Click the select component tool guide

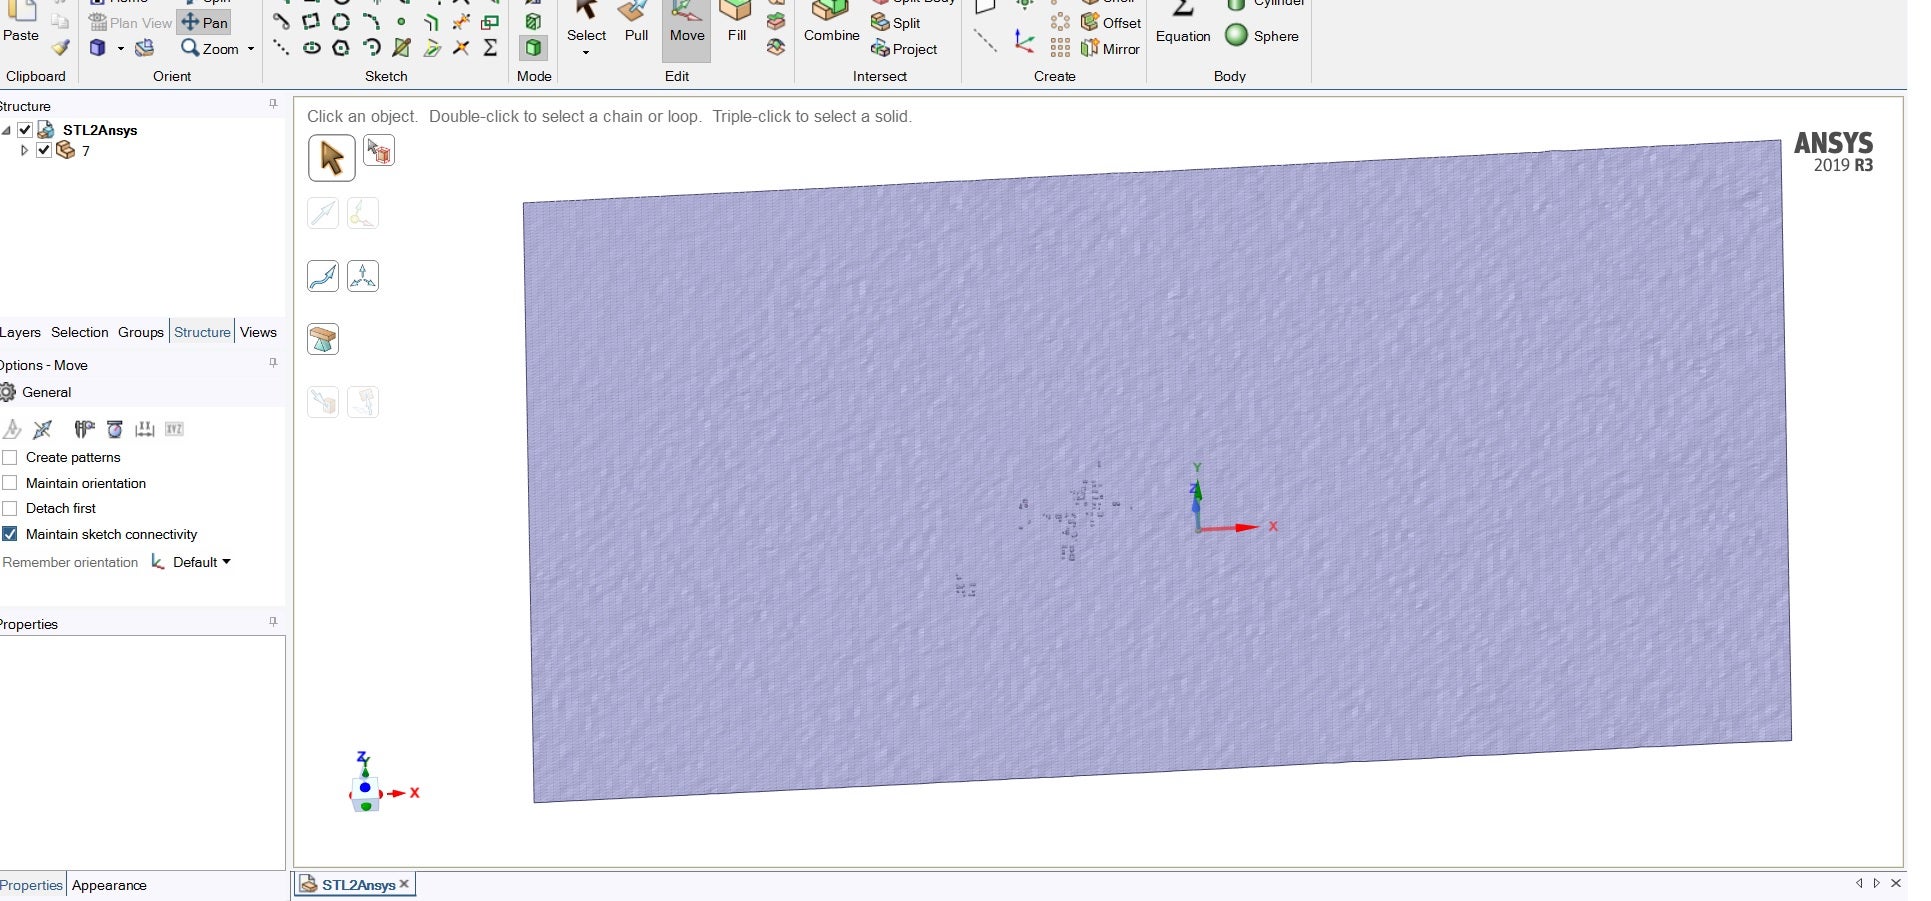click(x=379, y=151)
